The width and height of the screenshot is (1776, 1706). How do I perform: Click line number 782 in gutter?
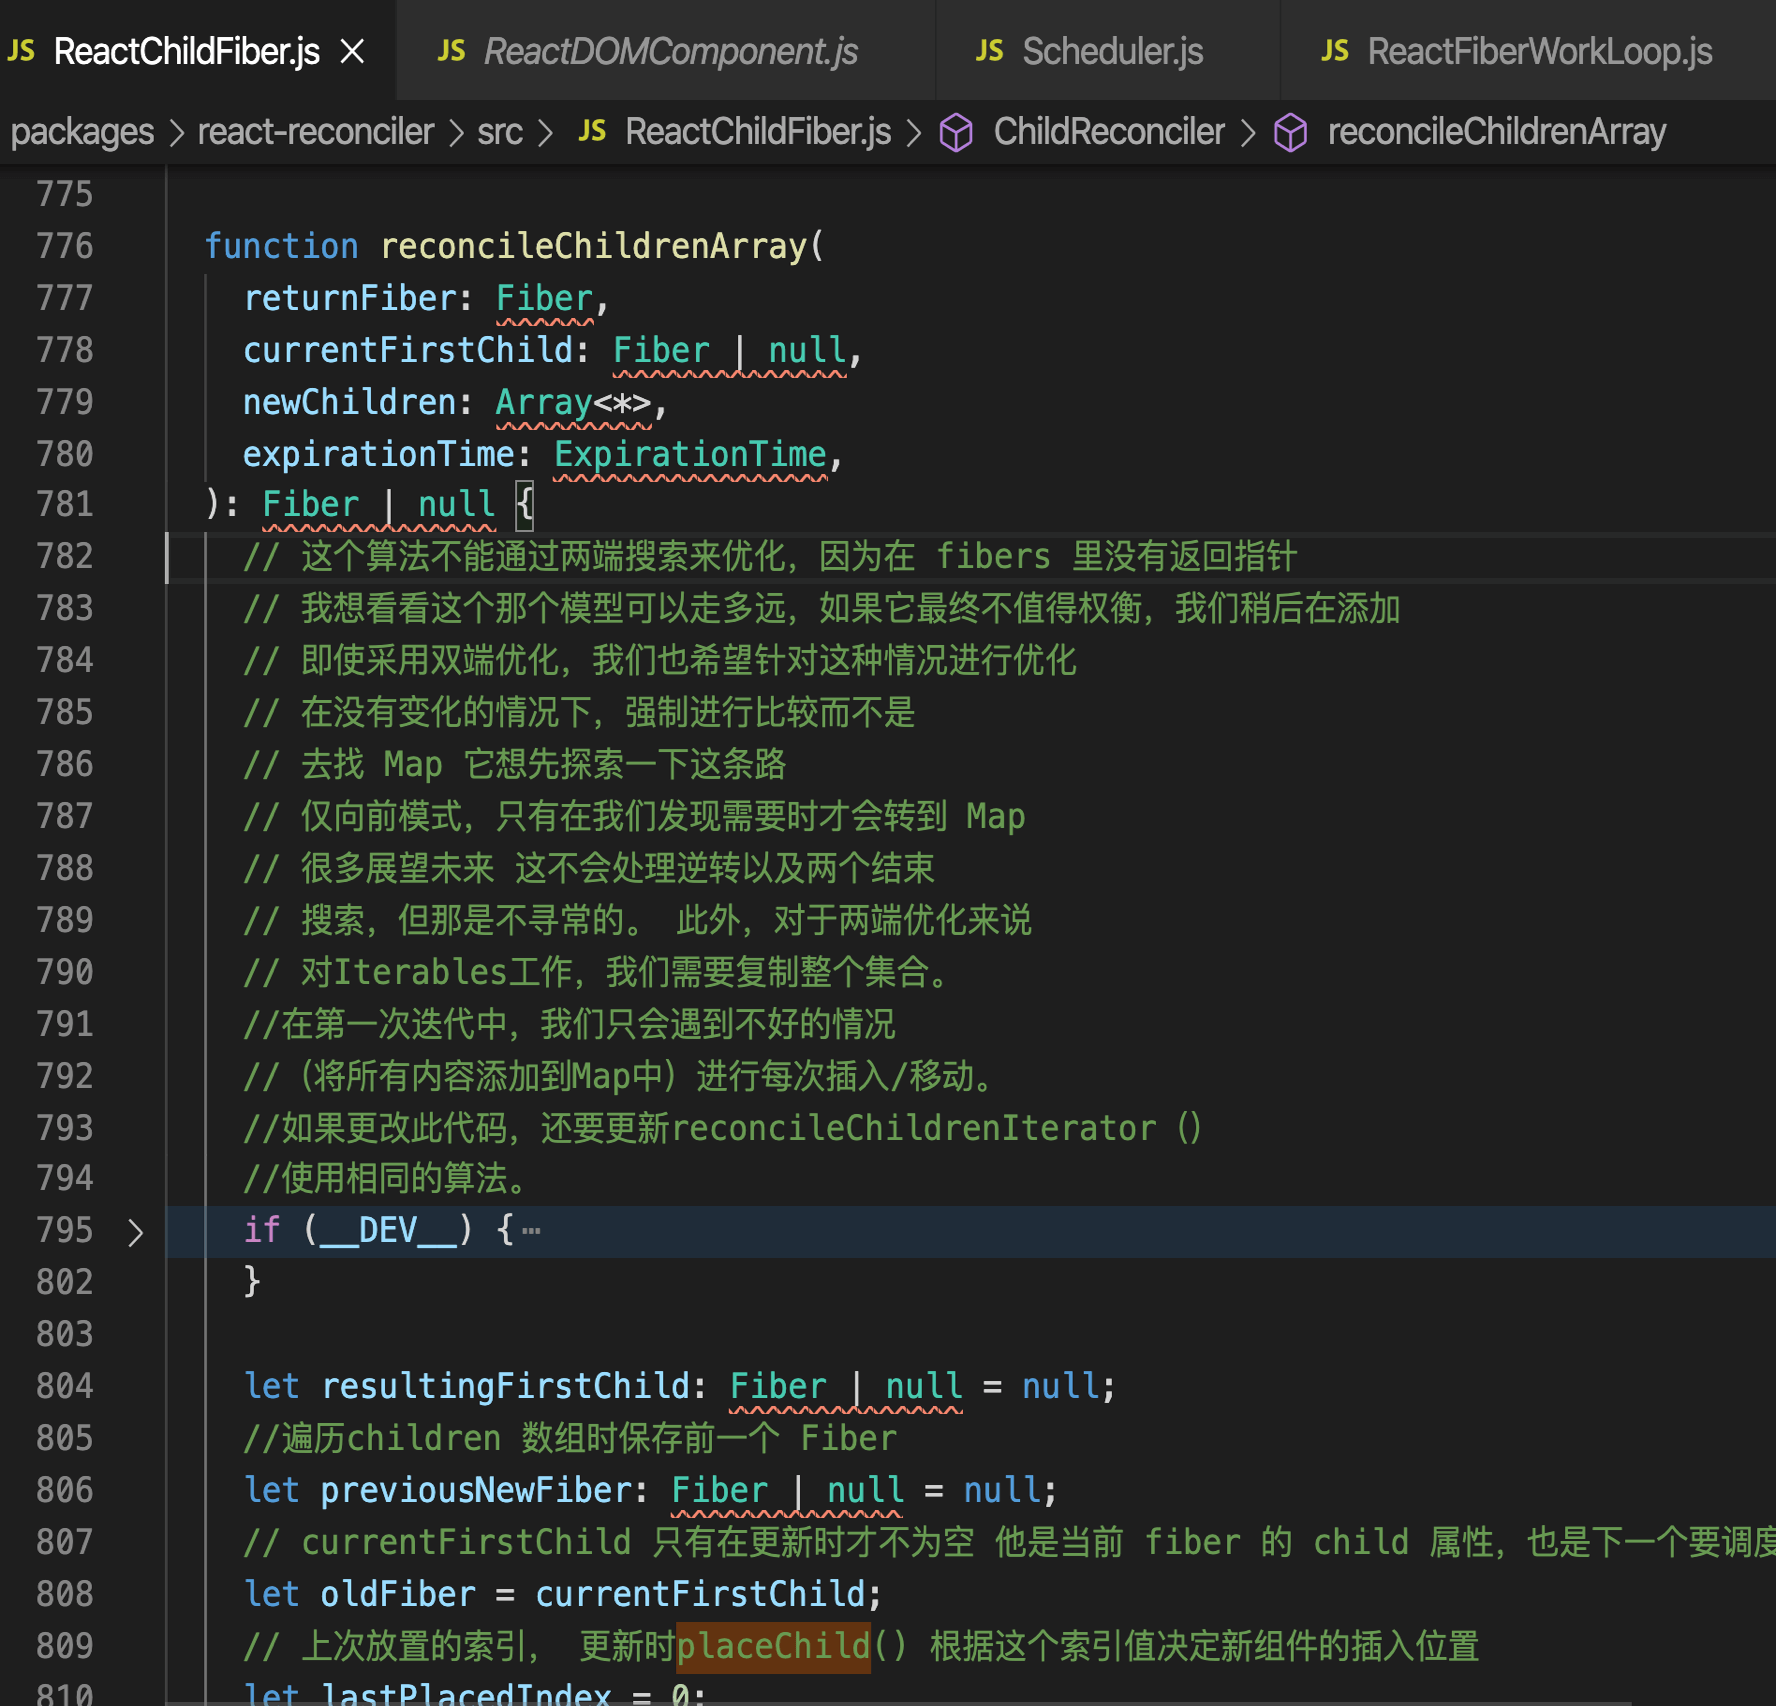click(x=65, y=556)
